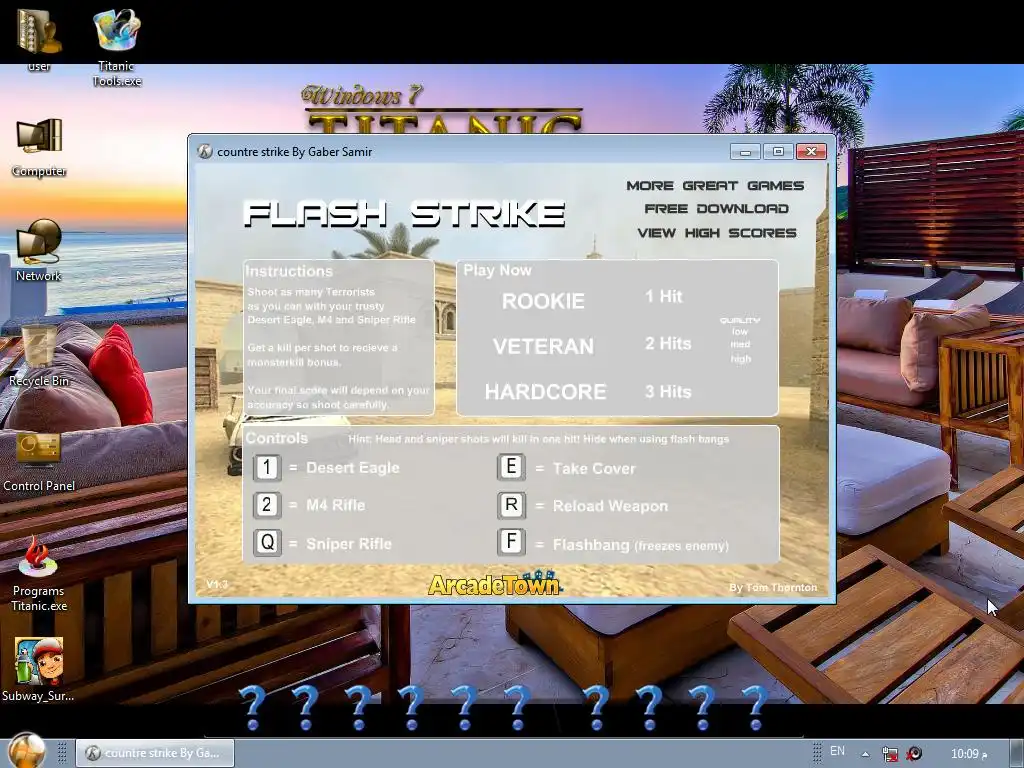This screenshot has height=768, width=1024.
Task: Click the '3 Hits' text
Action: pos(668,391)
